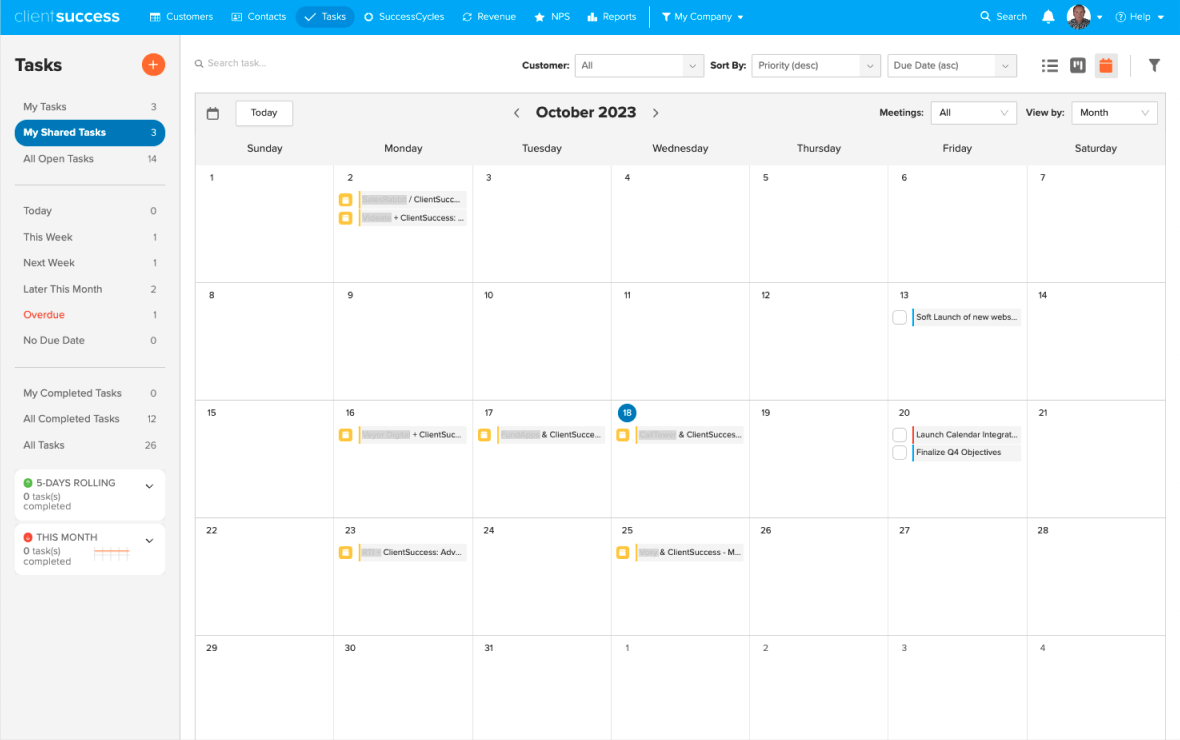Open the Reports tab
Viewport: 1180px width, 740px height.
[x=612, y=17]
